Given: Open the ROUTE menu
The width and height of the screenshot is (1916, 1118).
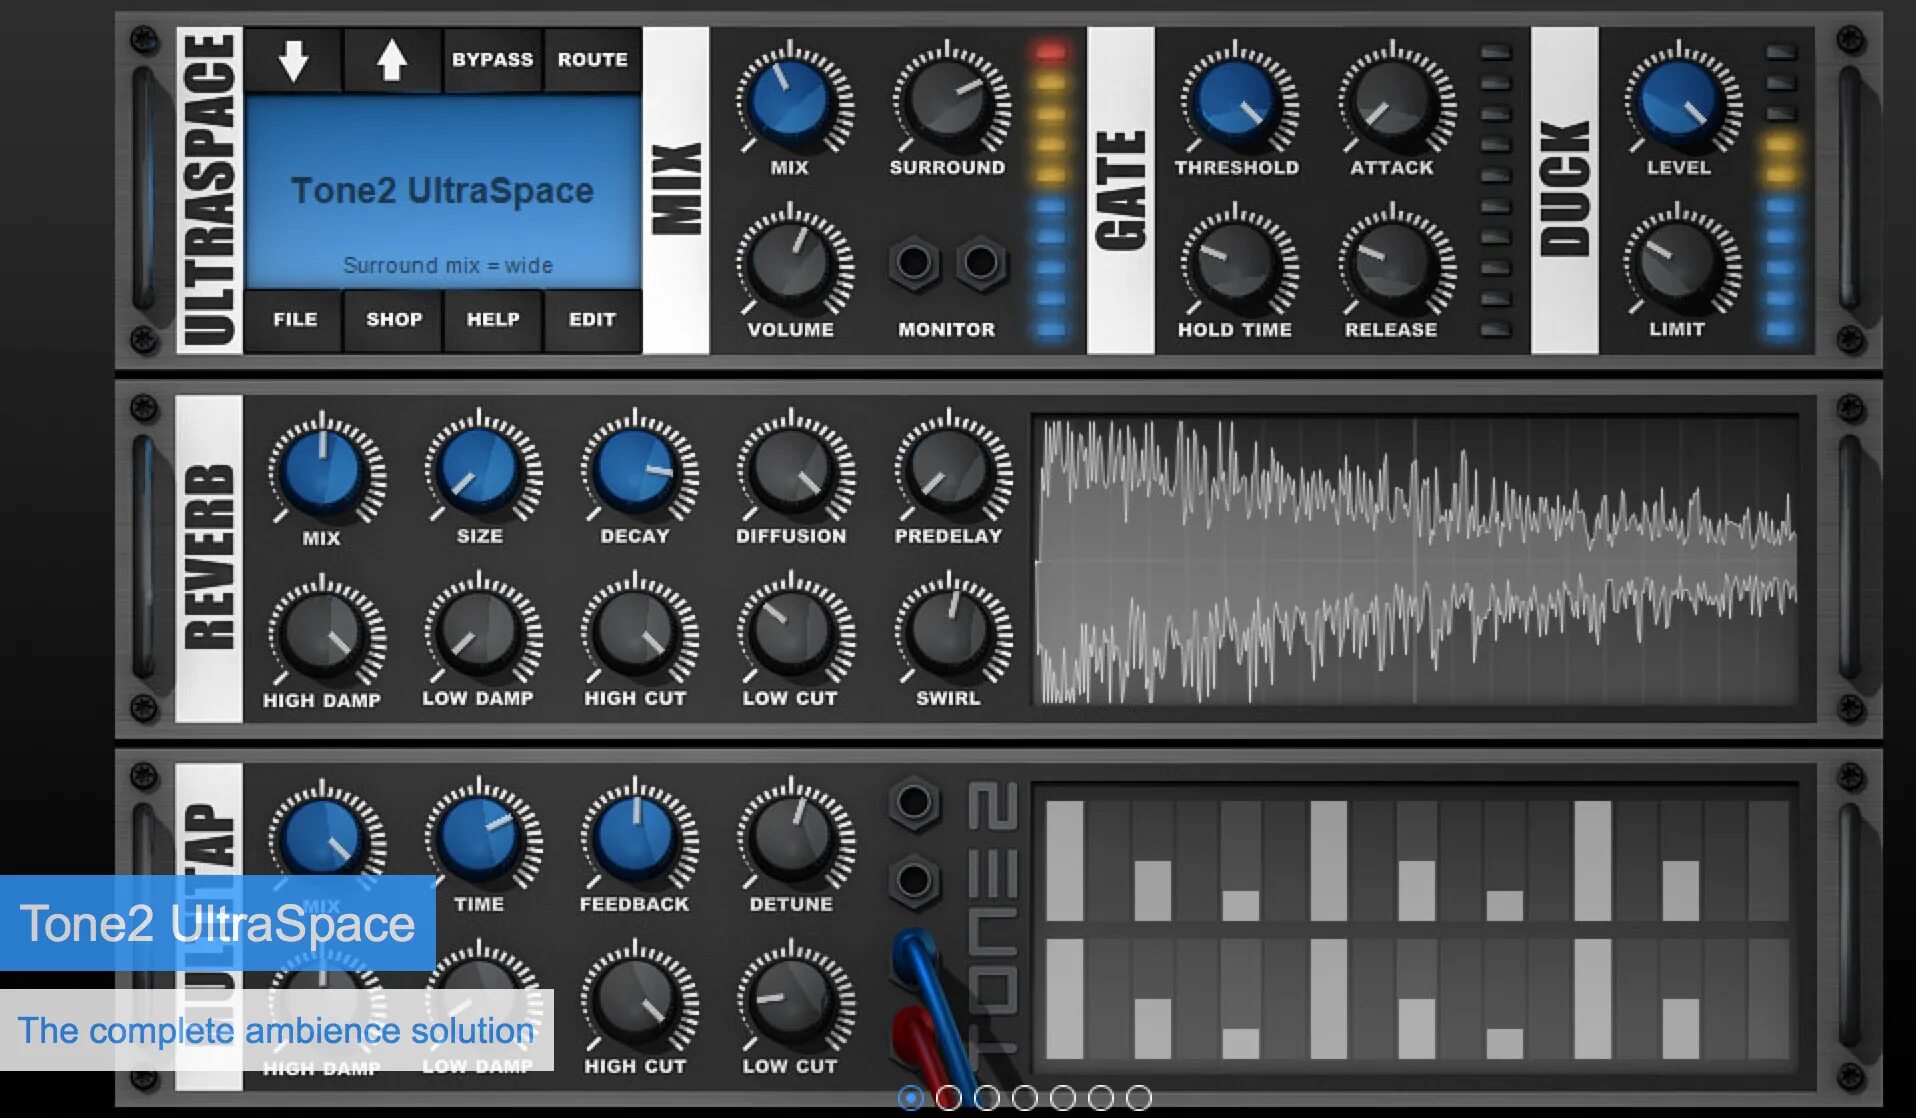Looking at the screenshot, I should point(592,60).
